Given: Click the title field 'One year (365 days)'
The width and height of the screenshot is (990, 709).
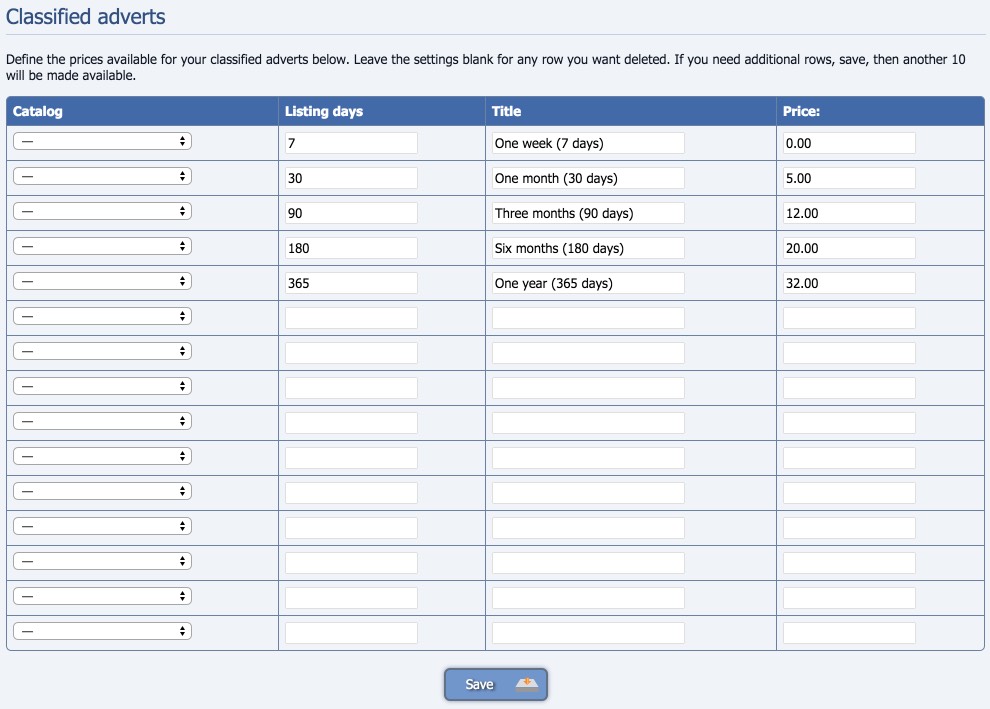Looking at the screenshot, I should point(588,283).
